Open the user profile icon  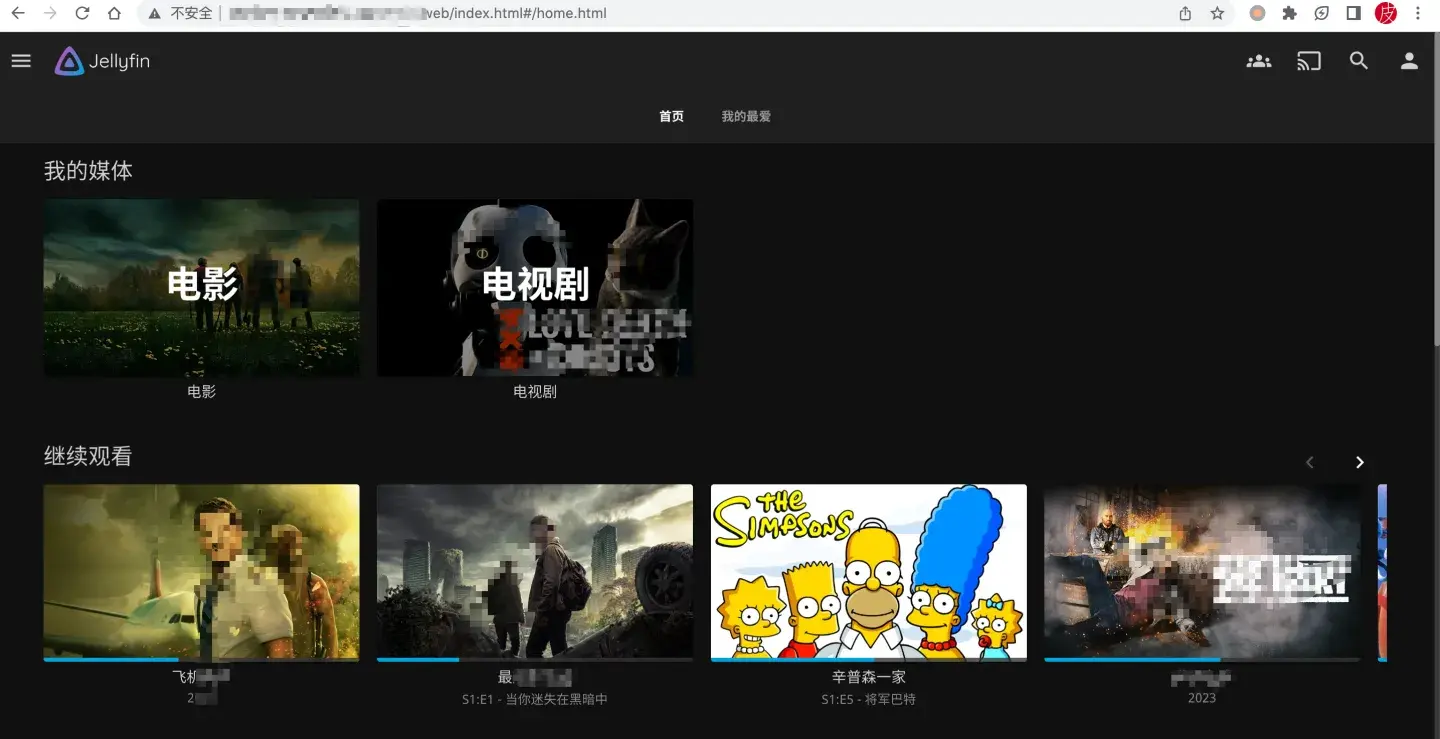(x=1409, y=61)
